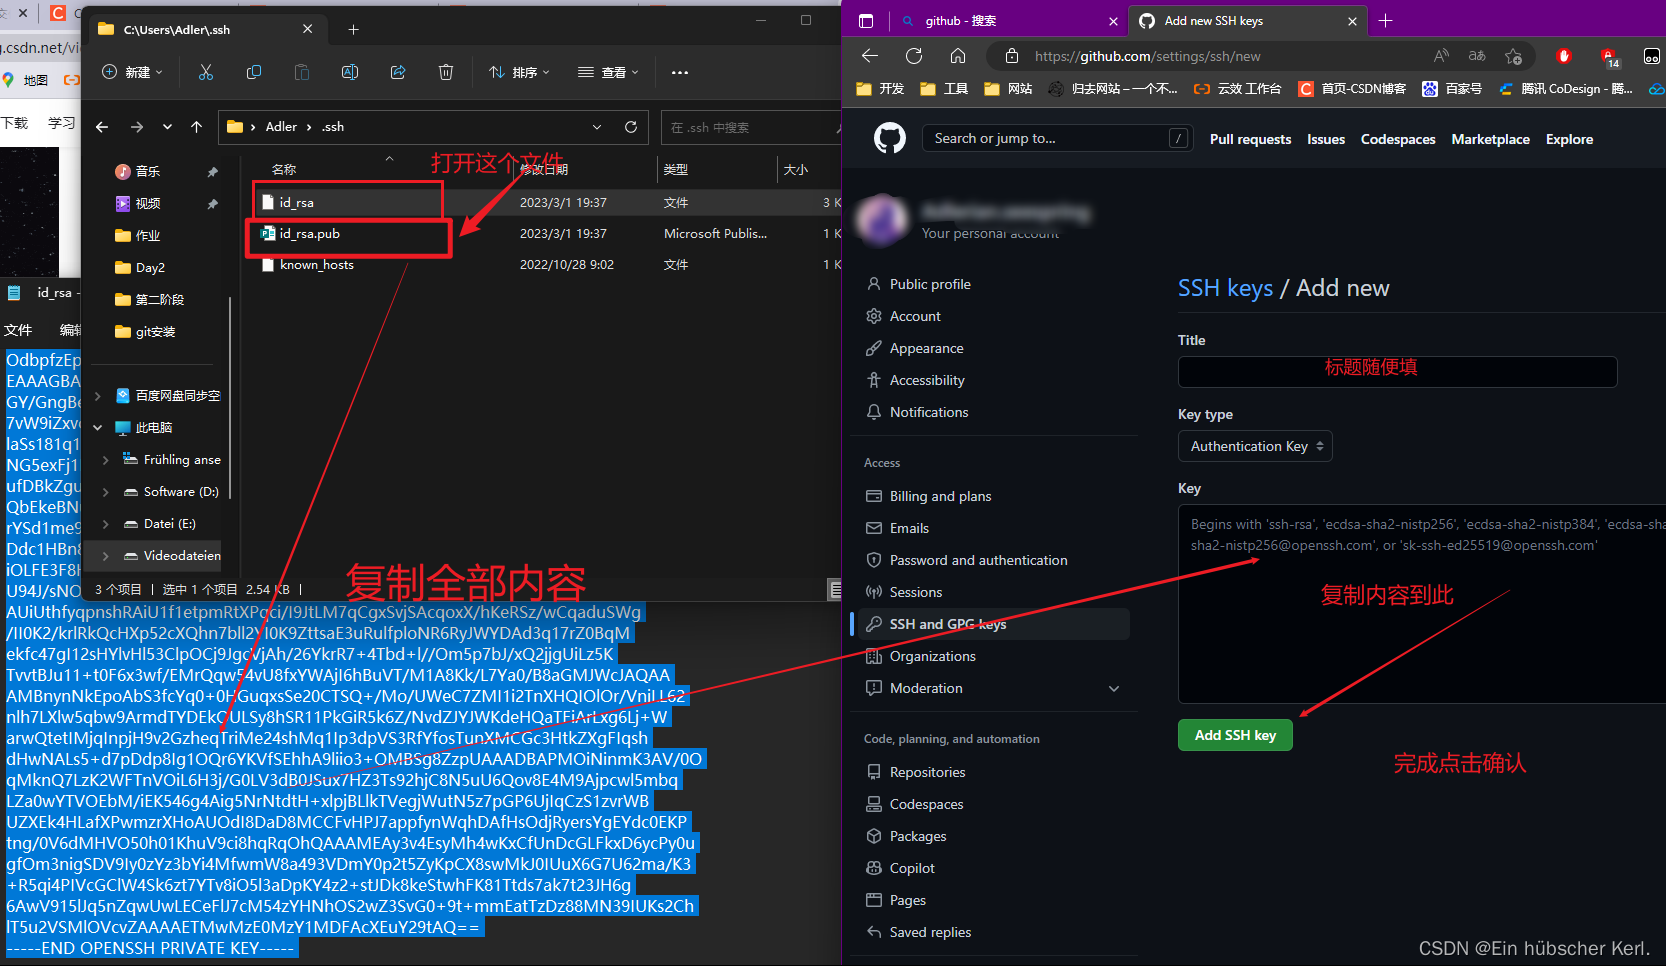
Task: Click the site lock icon in address bar
Action: 1012,56
